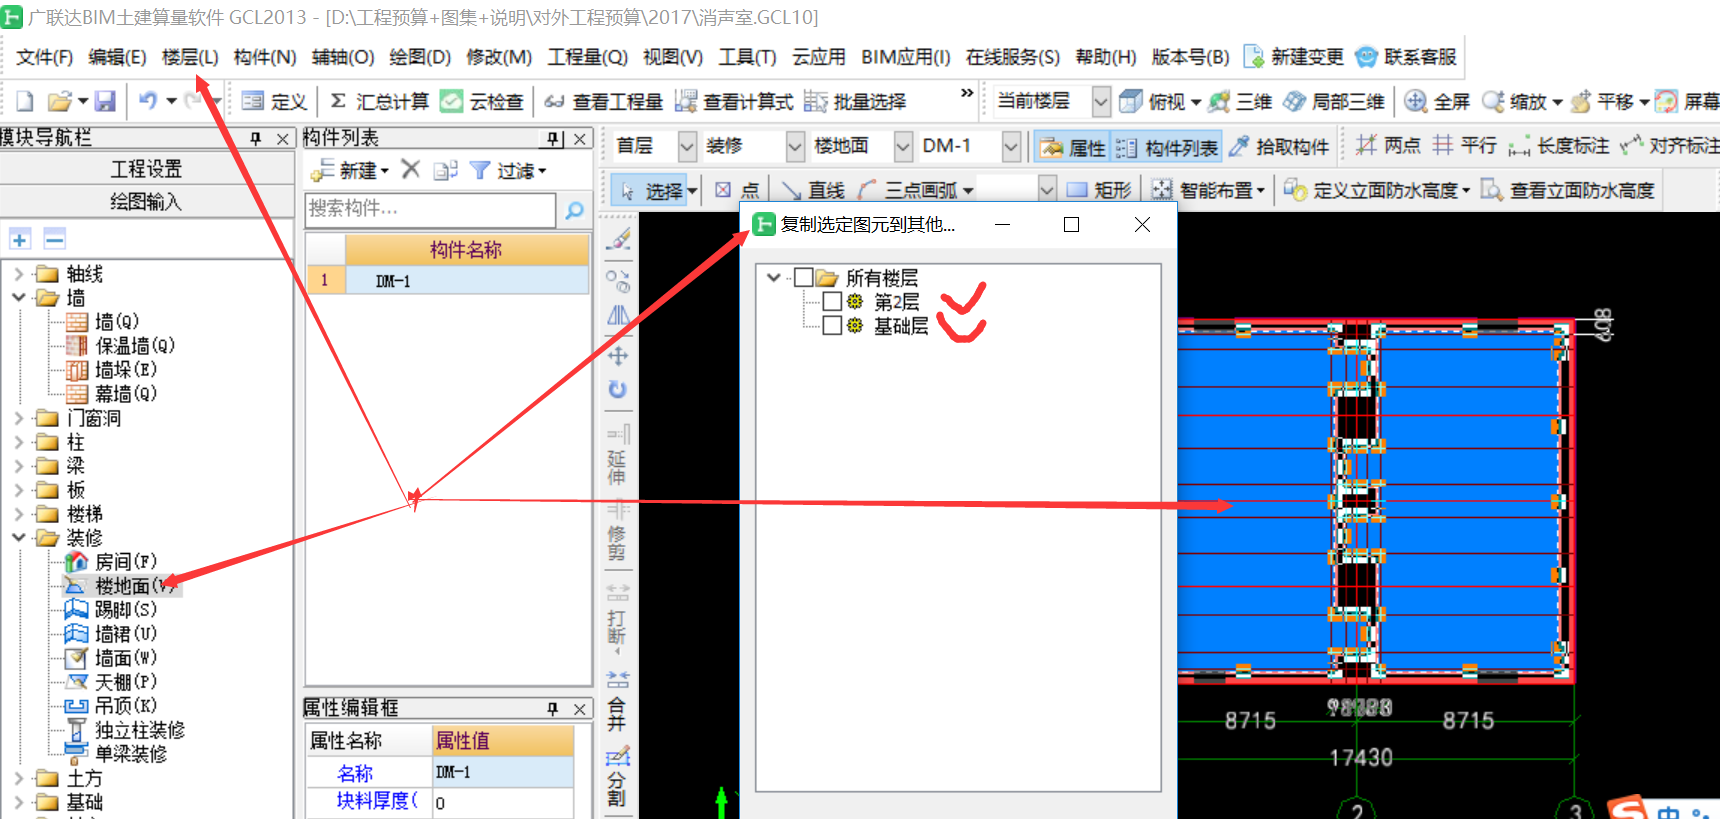Click the search magnifier icon in component list
The width and height of the screenshot is (1720, 819).
point(574,210)
